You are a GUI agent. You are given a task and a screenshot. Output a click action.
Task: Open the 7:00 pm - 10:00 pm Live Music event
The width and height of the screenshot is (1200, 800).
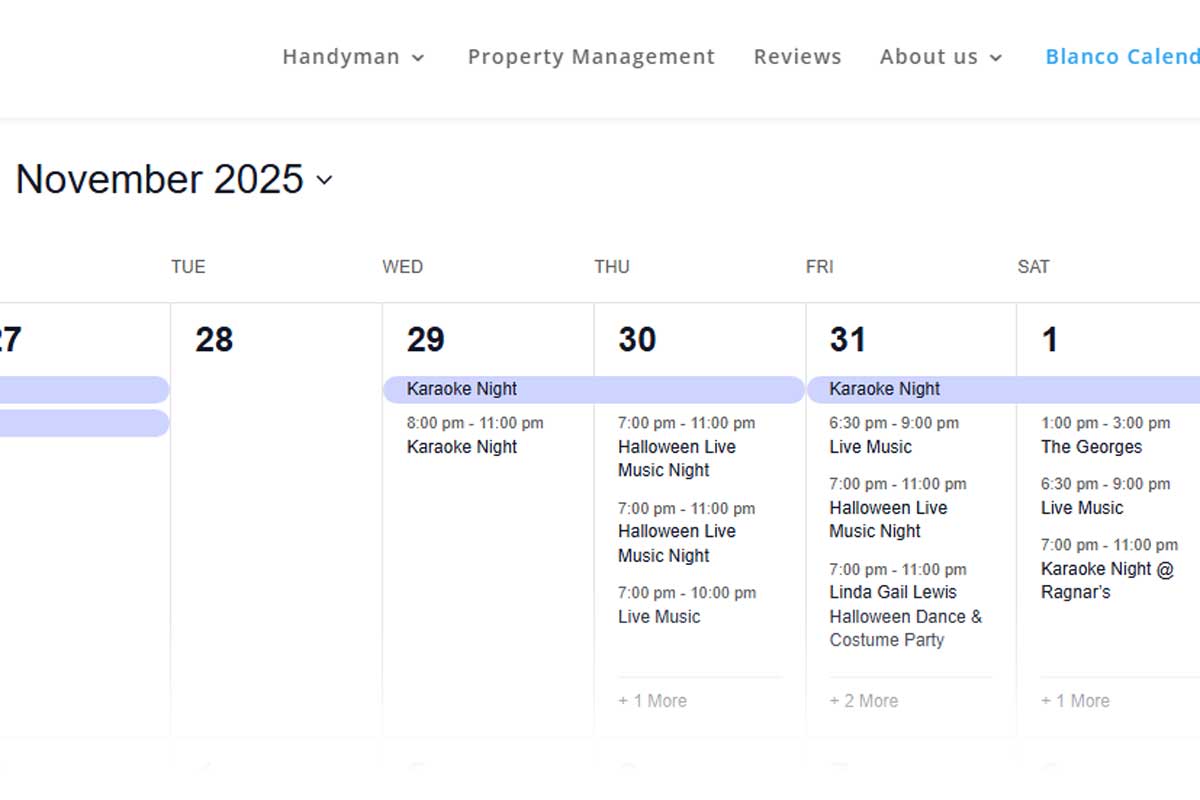click(x=659, y=617)
